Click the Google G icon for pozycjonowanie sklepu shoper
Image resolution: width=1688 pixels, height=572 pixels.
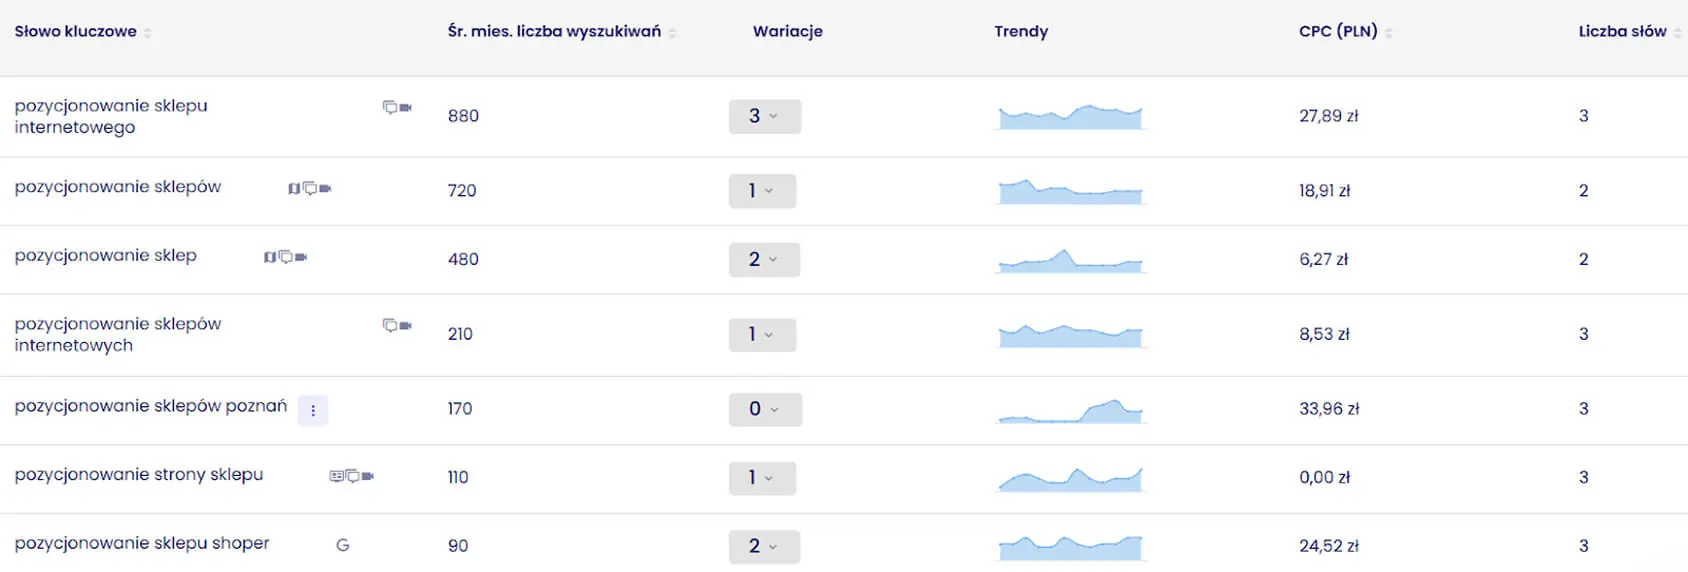(343, 545)
